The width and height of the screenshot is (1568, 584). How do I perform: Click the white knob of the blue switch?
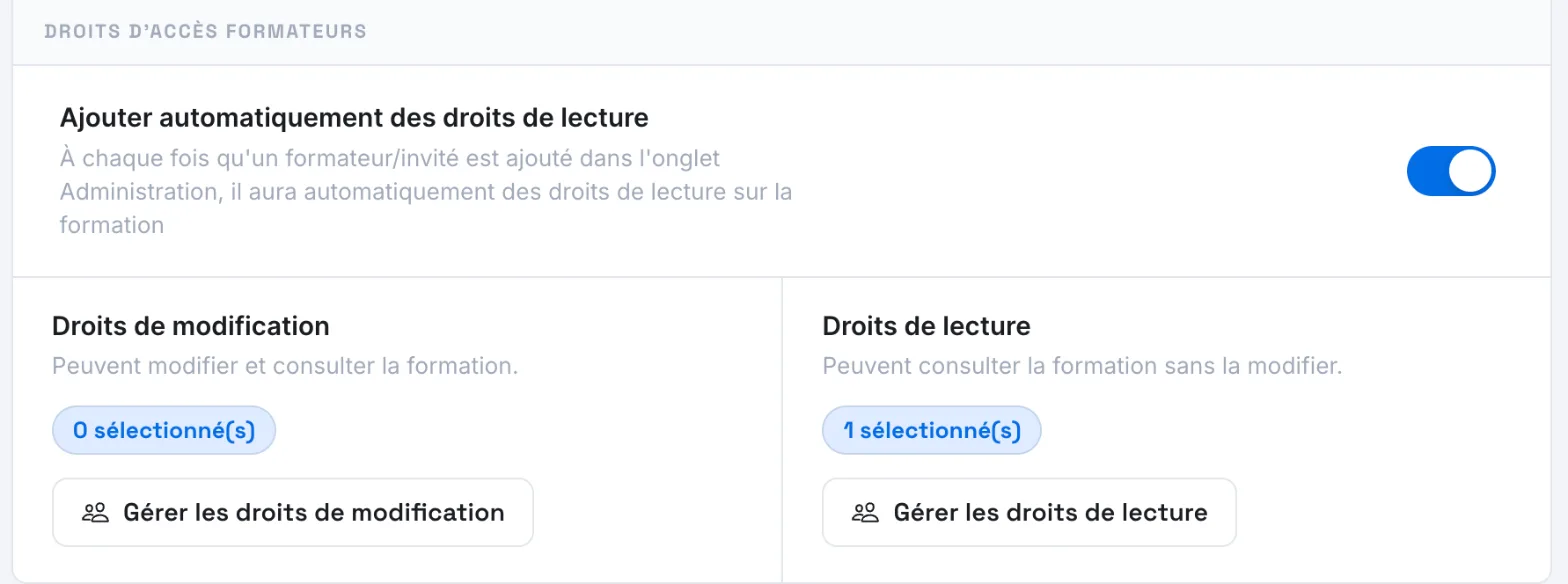1470,172
